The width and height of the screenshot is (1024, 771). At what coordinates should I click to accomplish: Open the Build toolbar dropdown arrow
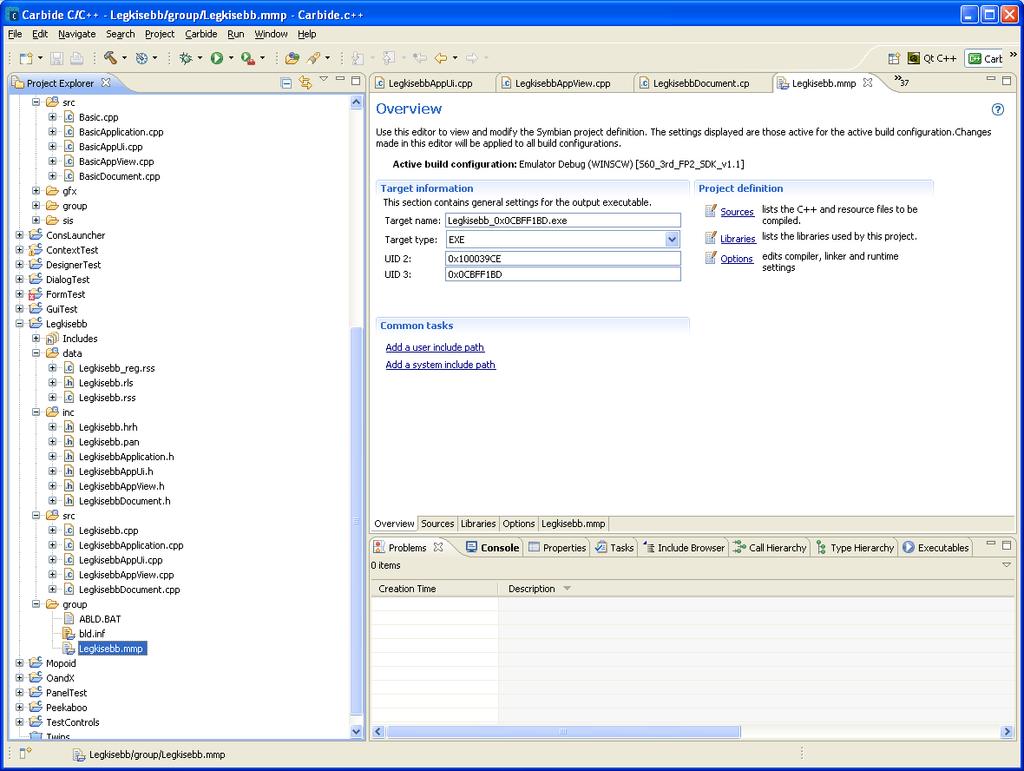[x=124, y=58]
